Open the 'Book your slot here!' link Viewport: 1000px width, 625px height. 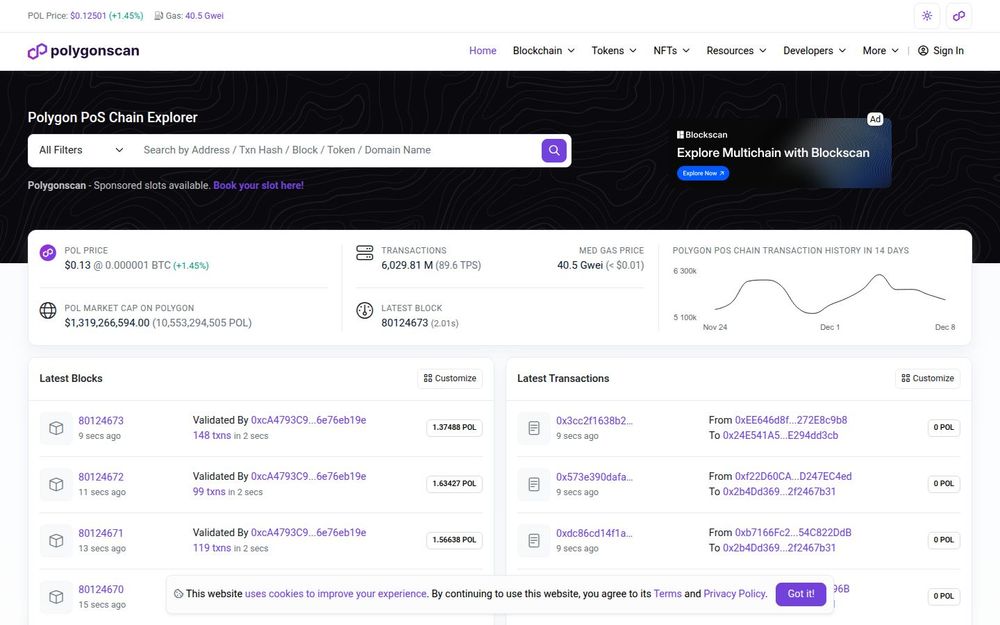pos(258,186)
